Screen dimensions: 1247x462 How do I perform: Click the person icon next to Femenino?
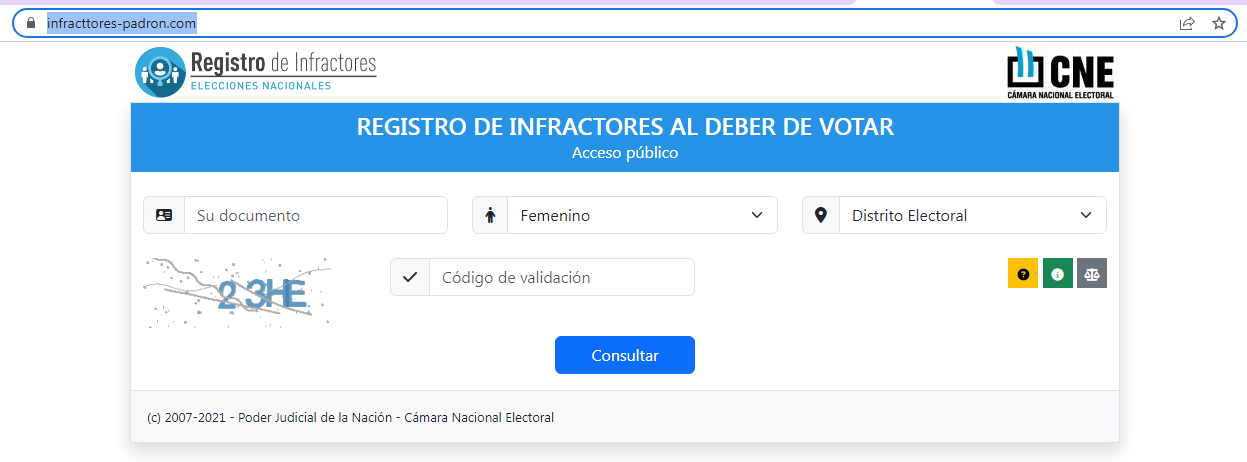tap(490, 215)
